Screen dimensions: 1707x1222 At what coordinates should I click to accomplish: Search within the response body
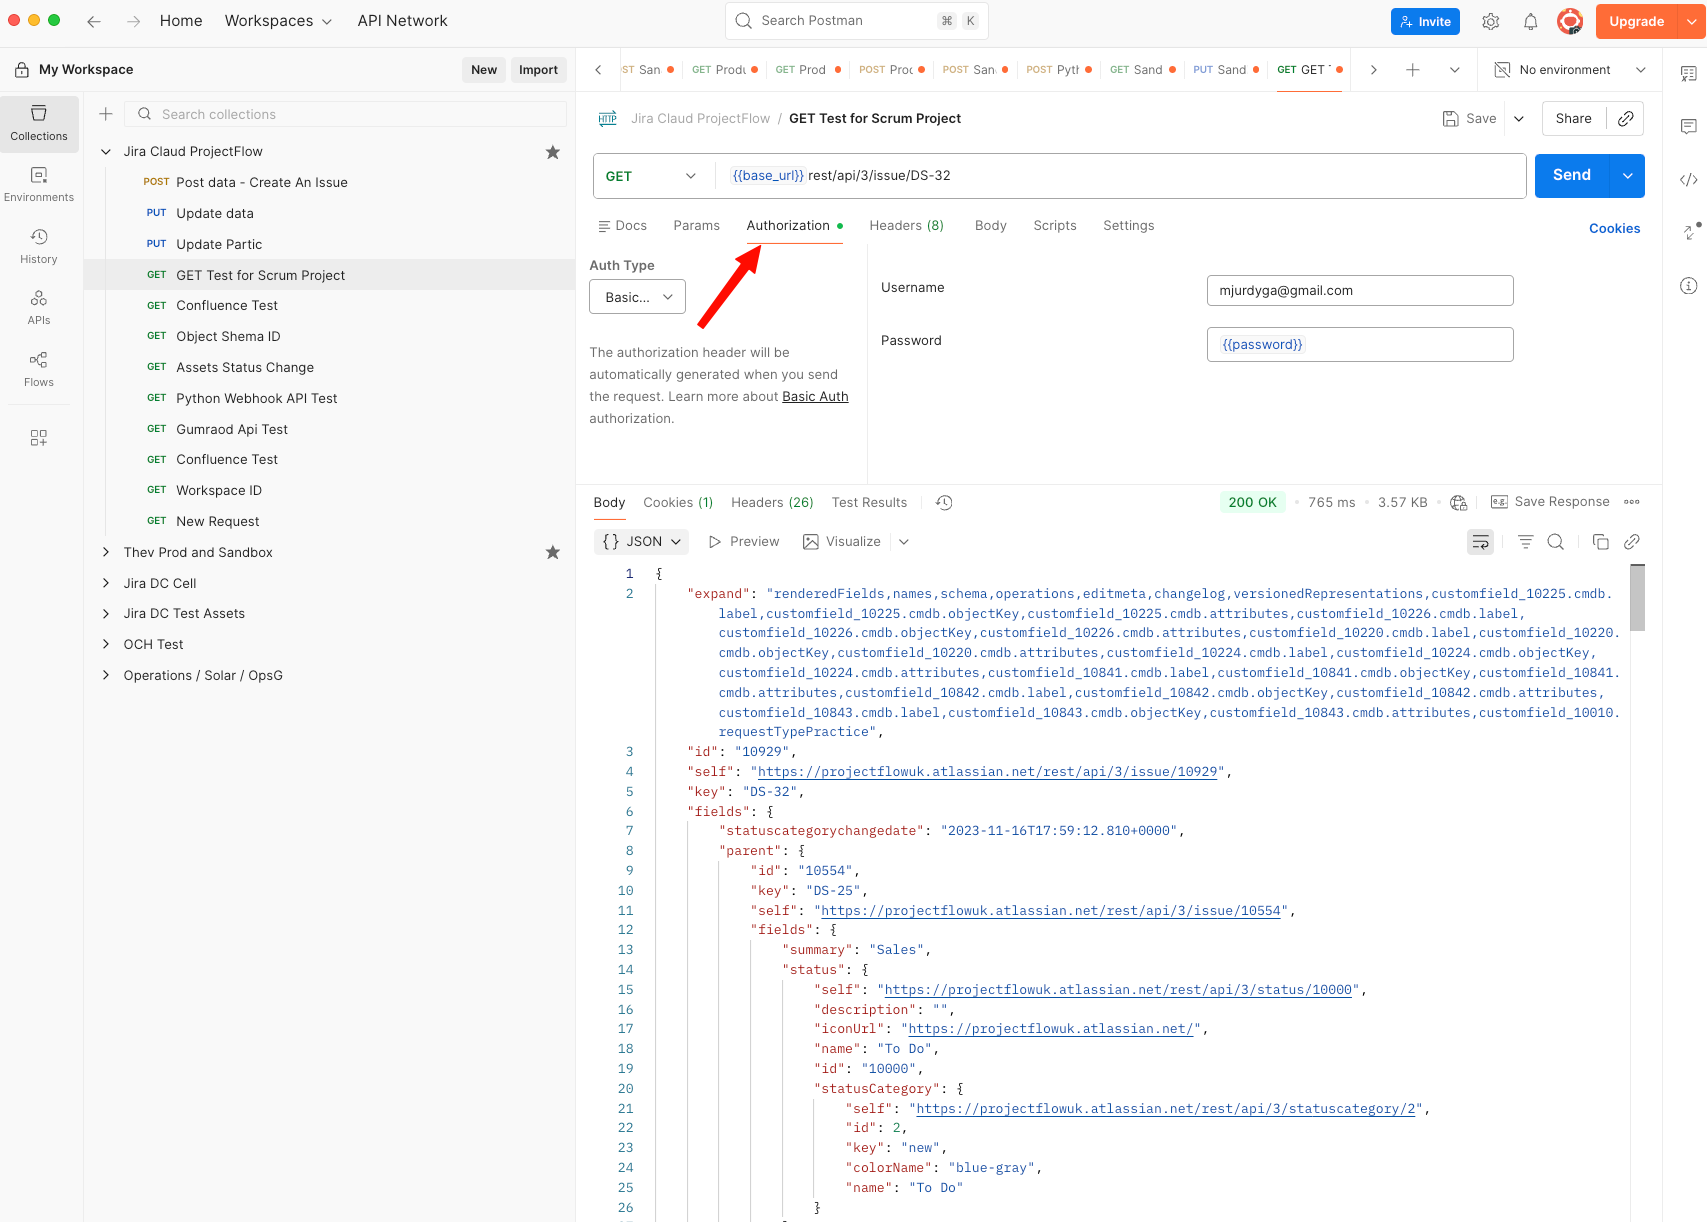point(1555,542)
